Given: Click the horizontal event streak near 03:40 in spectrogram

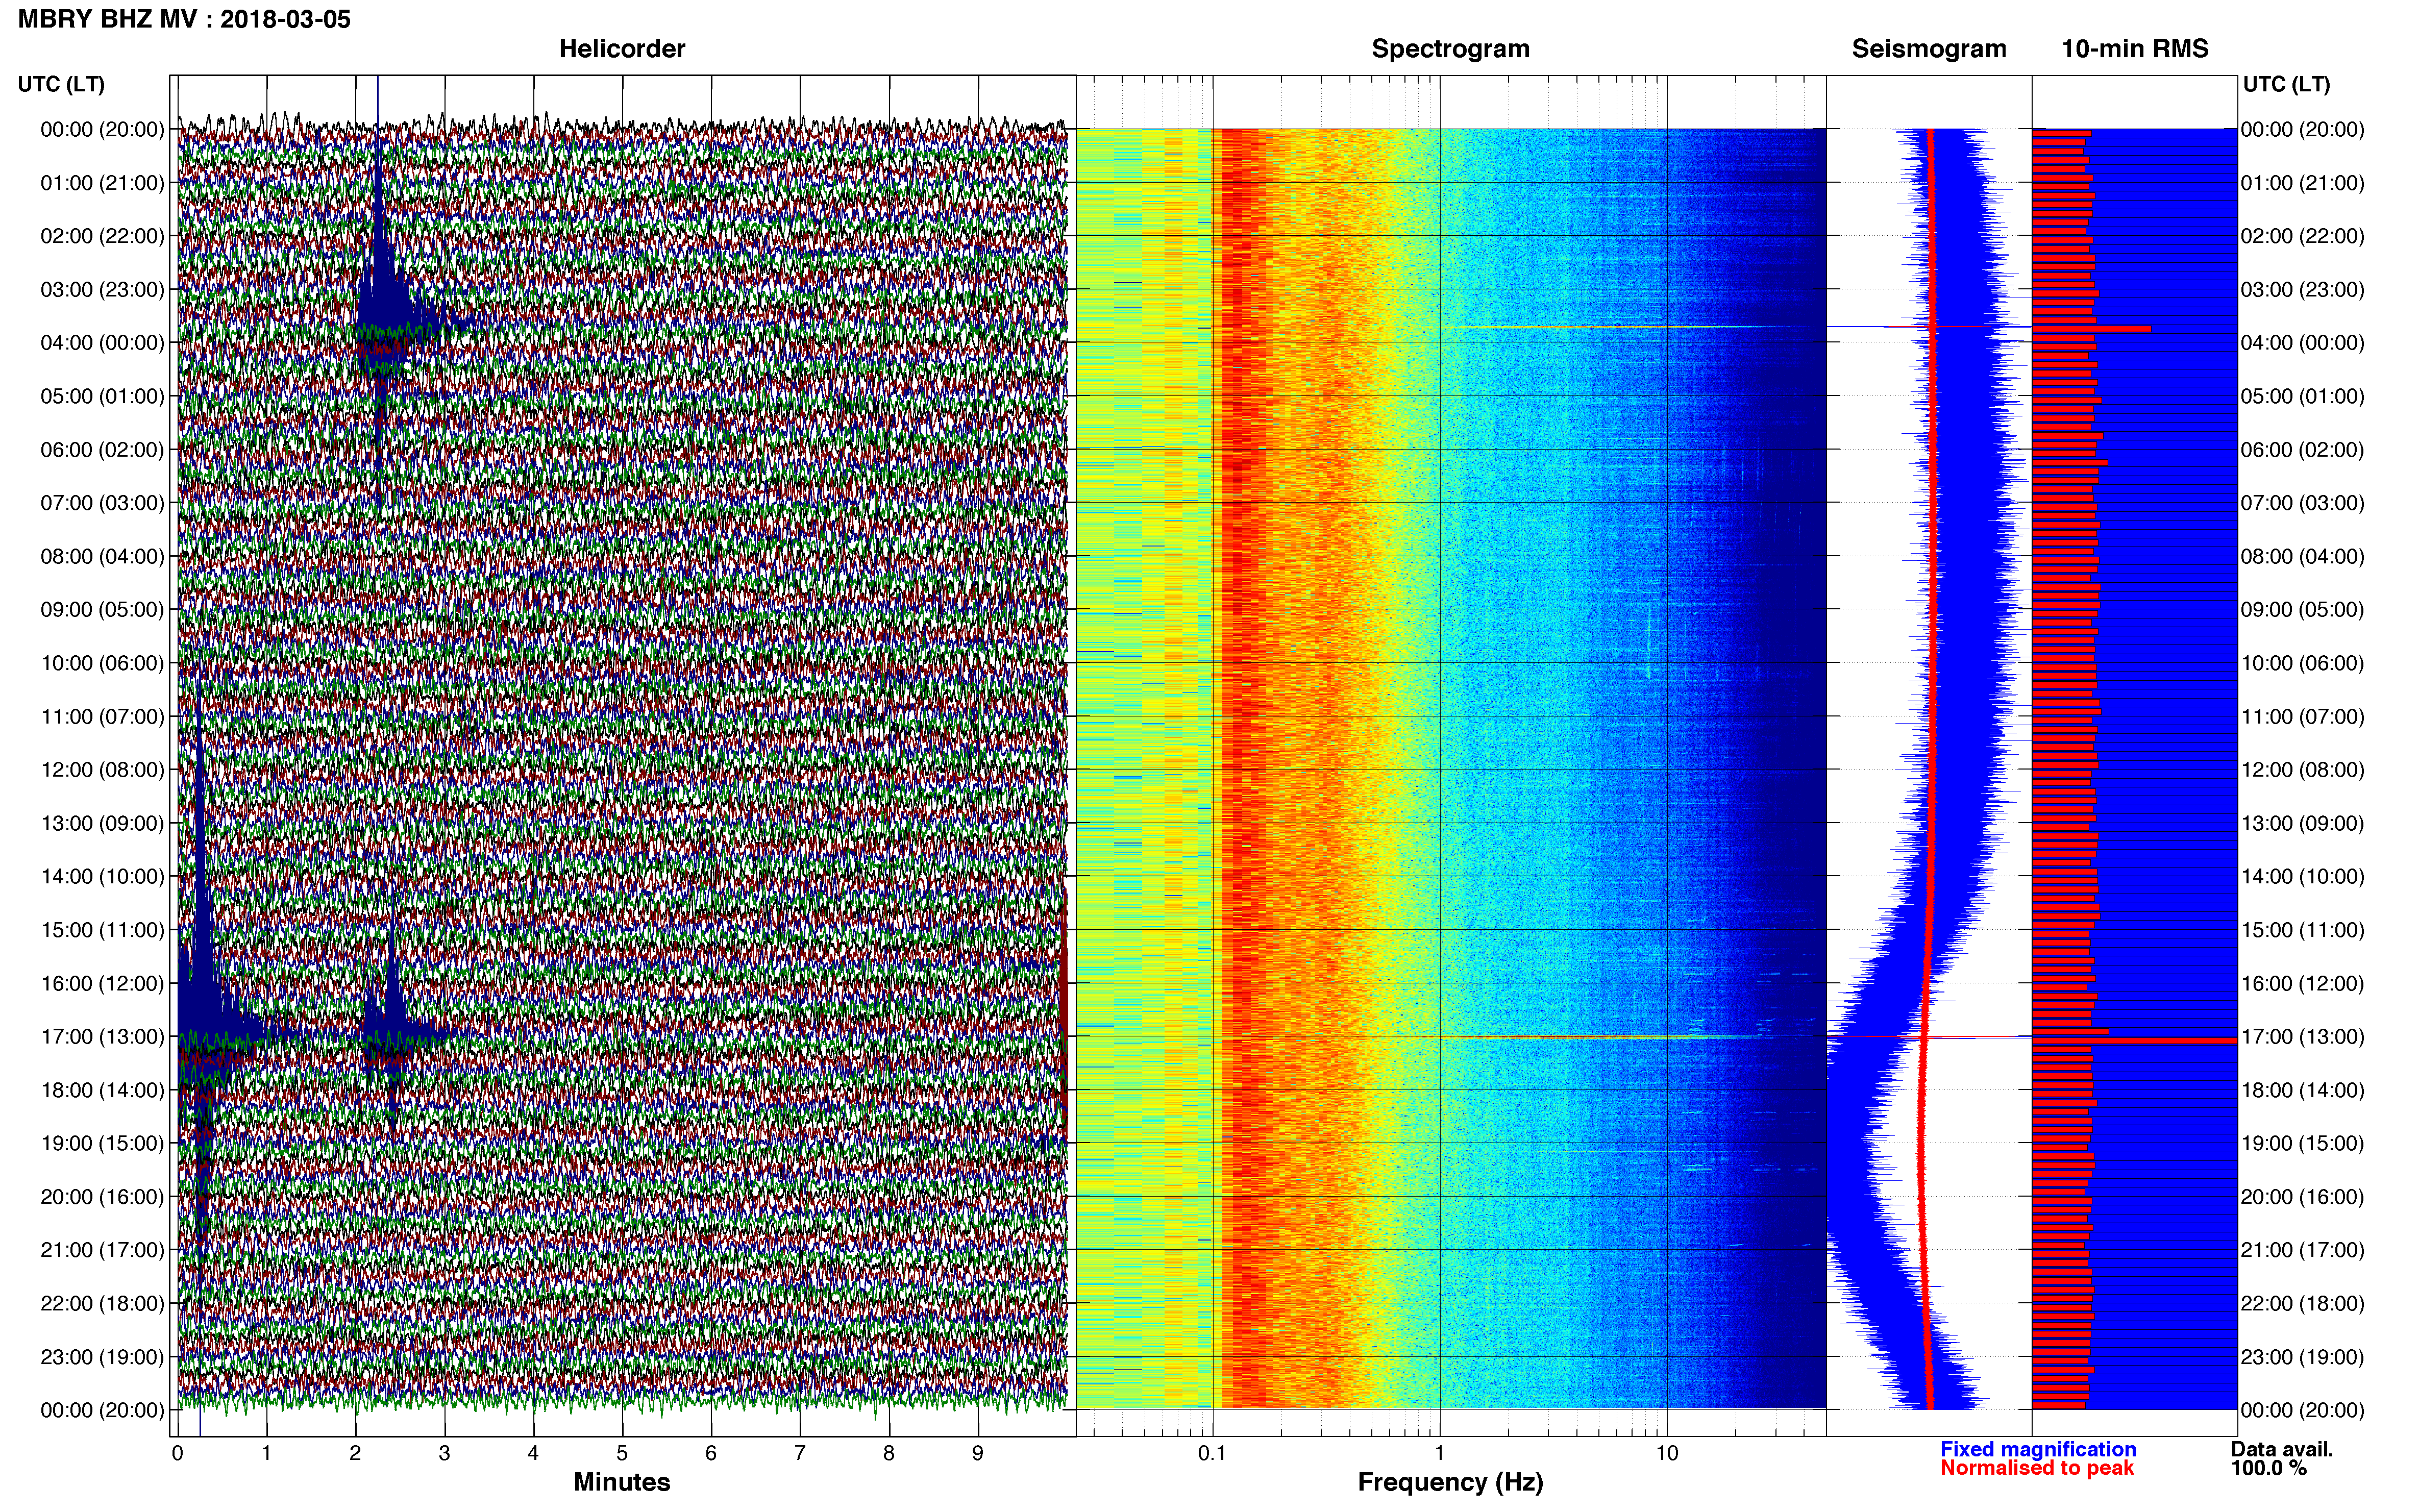Looking at the screenshot, I should click(x=1620, y=327).
